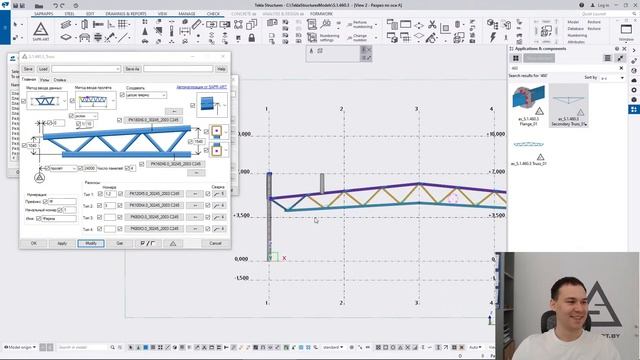Viewport: 640px width, 360px height.
Task: Click the Modify button
Action: point(91,244)
